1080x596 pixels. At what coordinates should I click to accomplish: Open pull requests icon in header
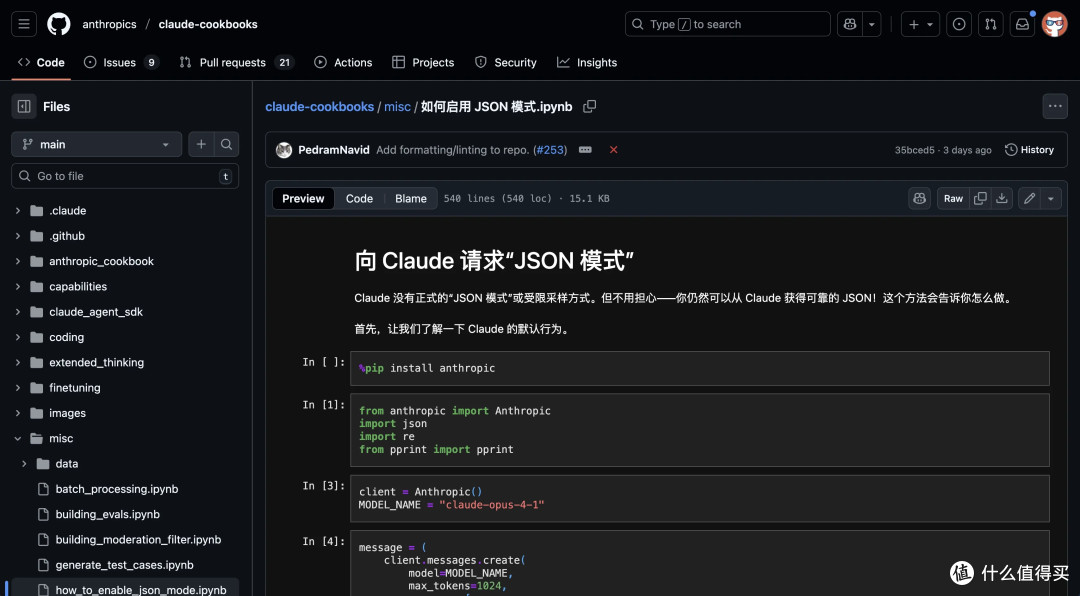point(990,24)
